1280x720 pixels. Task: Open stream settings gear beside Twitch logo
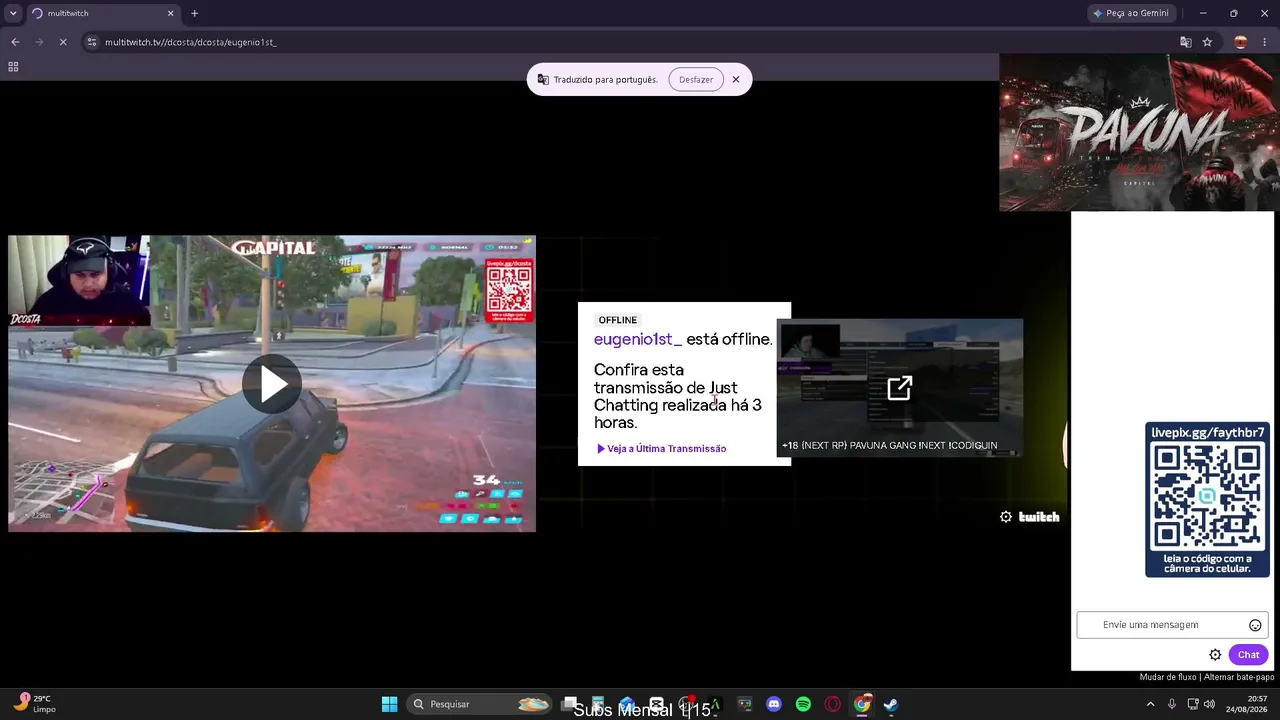[x=1006, y=517]
